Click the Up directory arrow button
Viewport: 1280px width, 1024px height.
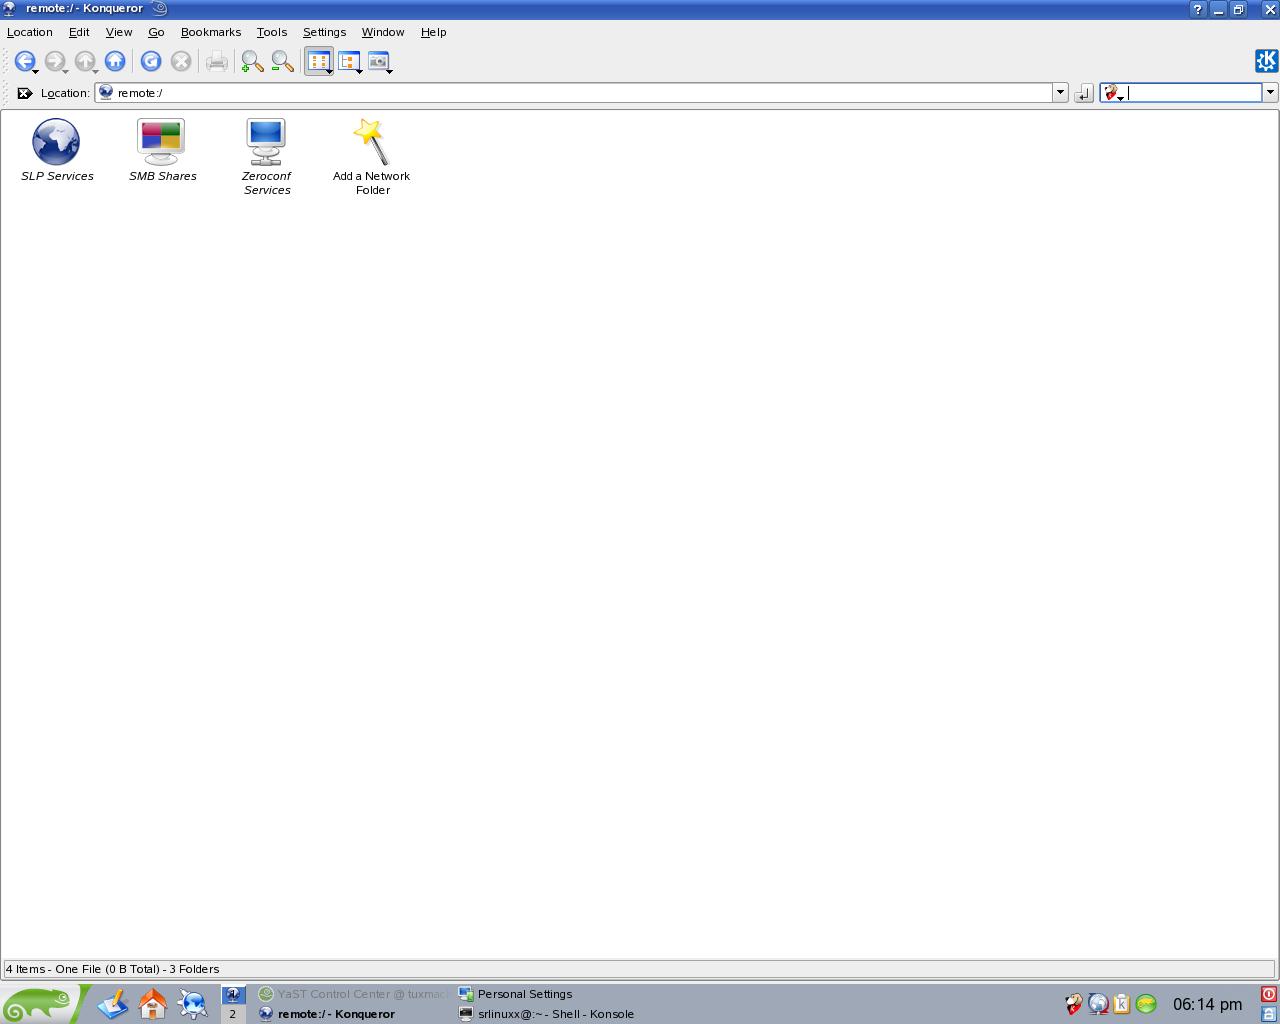click(x=85, y=62)
